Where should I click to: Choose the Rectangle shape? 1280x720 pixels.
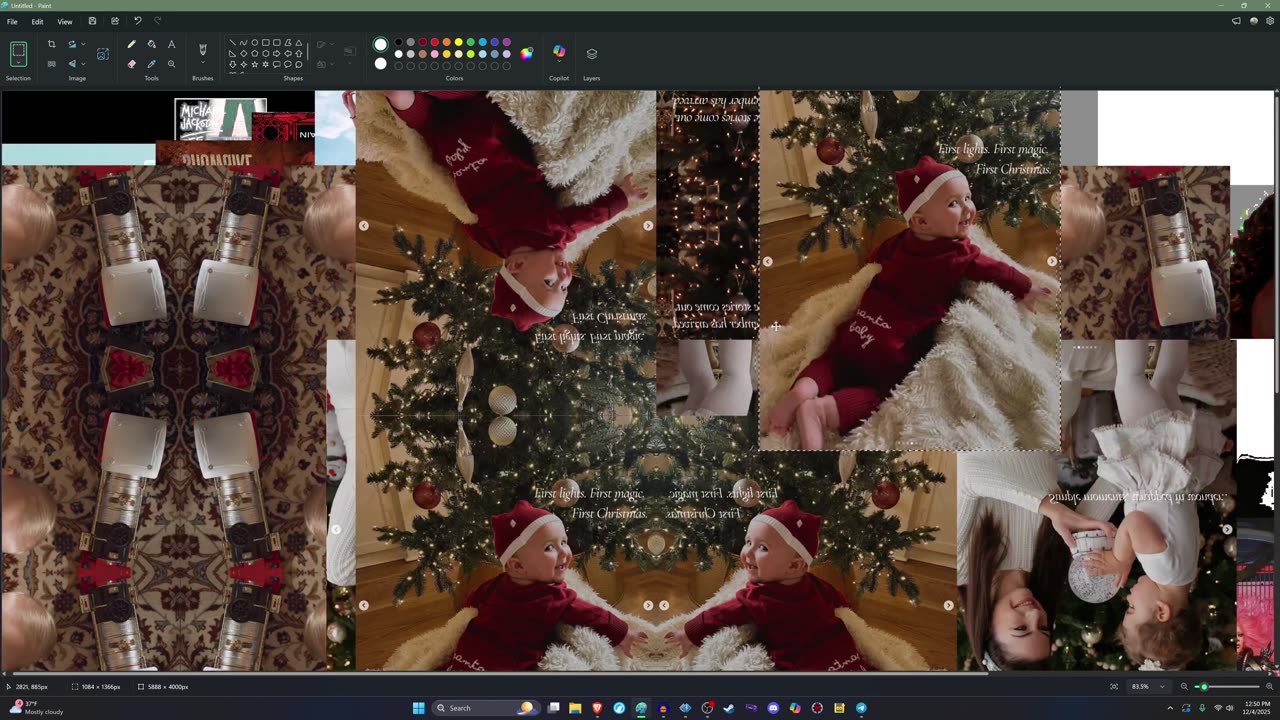(266, 43)
